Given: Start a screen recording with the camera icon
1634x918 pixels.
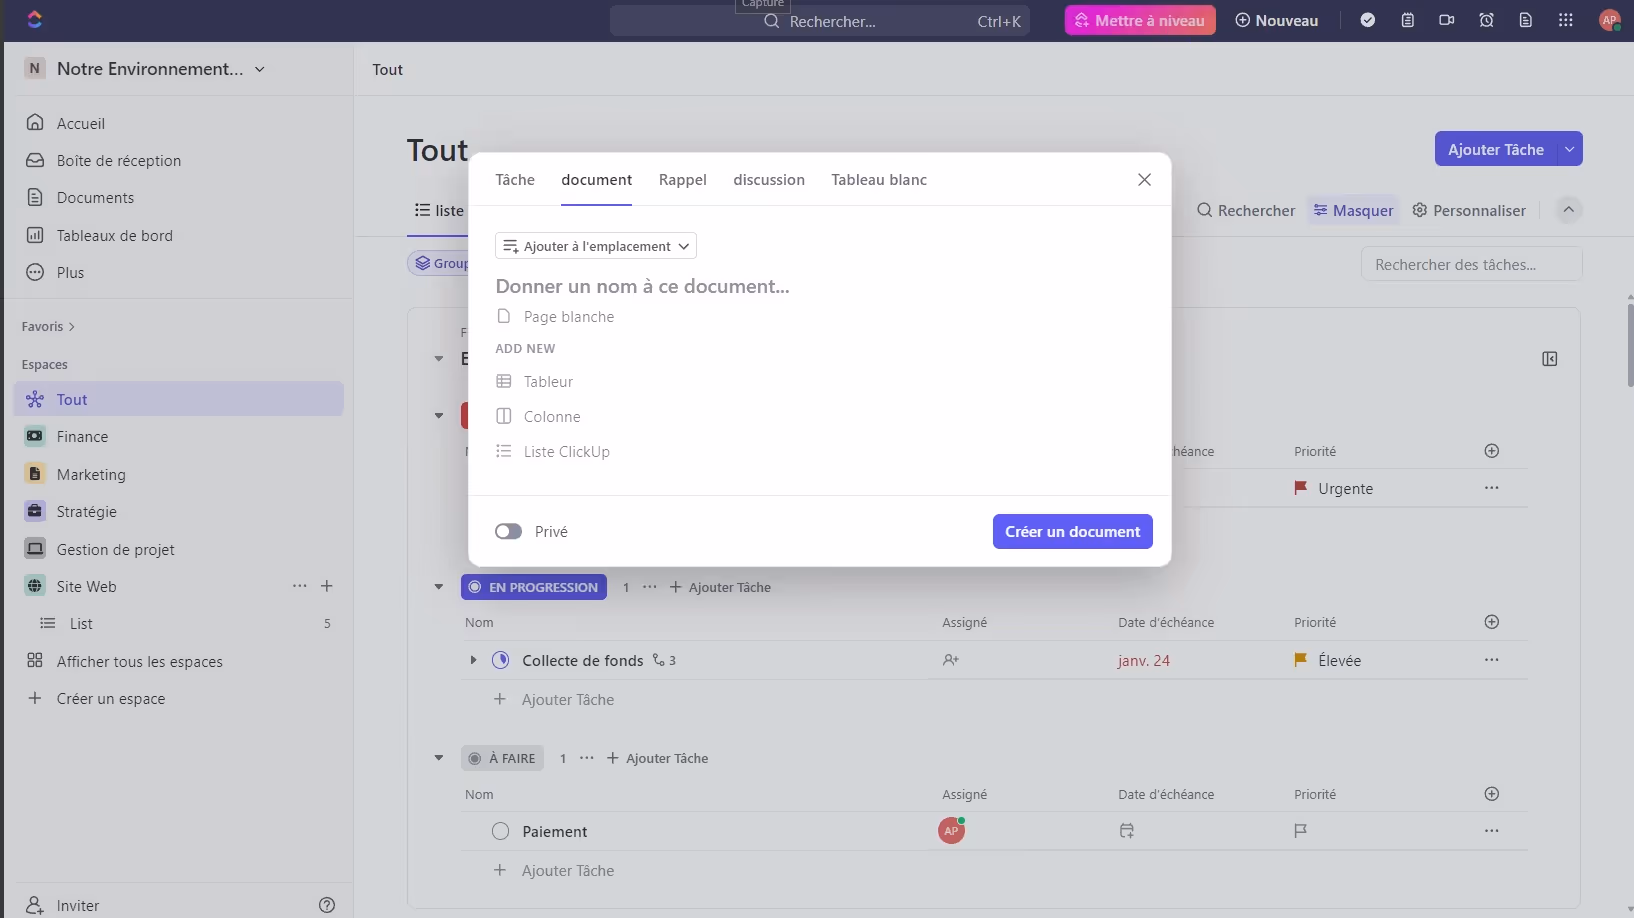Looking at the screenshot, I should (x=1446, y=20).
